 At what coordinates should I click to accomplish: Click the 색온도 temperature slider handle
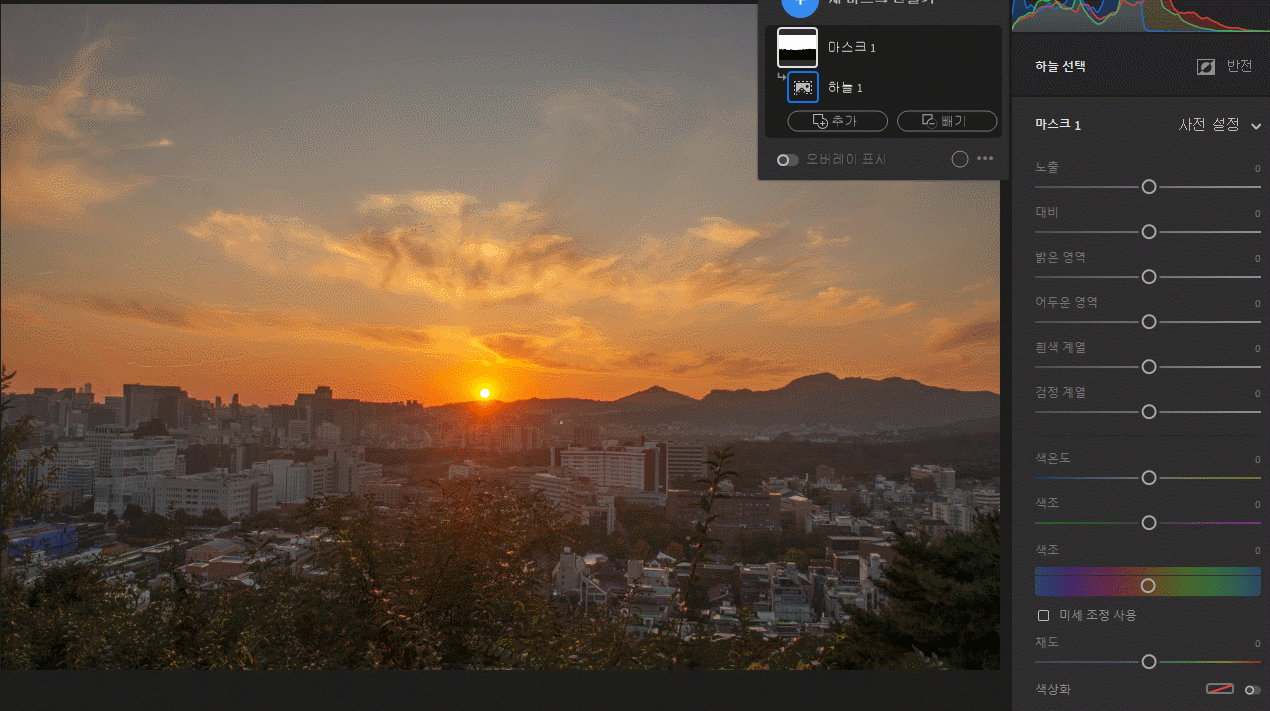click(1149, 478)
